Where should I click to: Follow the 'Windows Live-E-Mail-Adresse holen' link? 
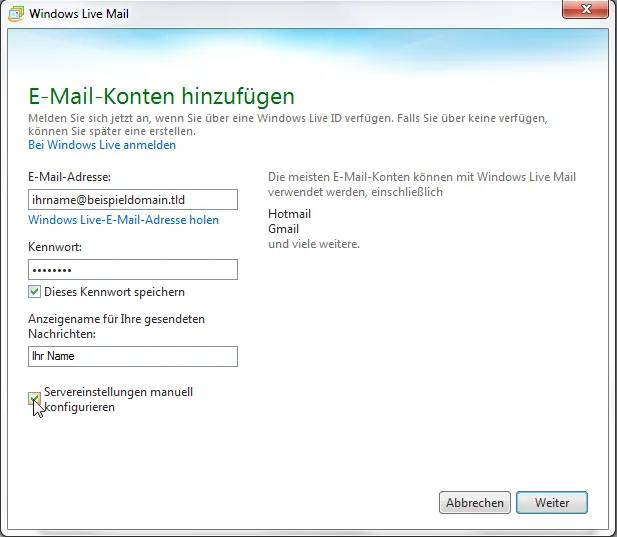click(x=123, y=220)
